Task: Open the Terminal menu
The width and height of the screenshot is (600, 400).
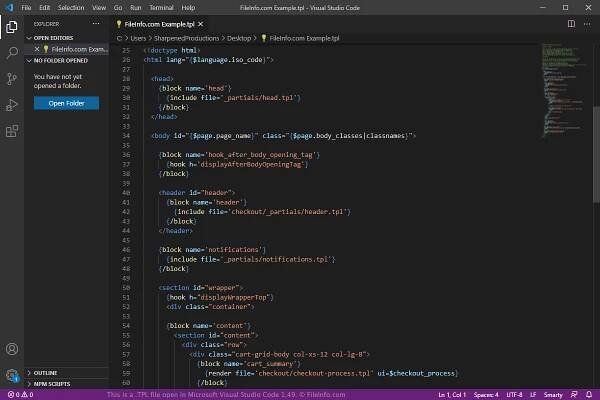Action: tap(161, 8)
